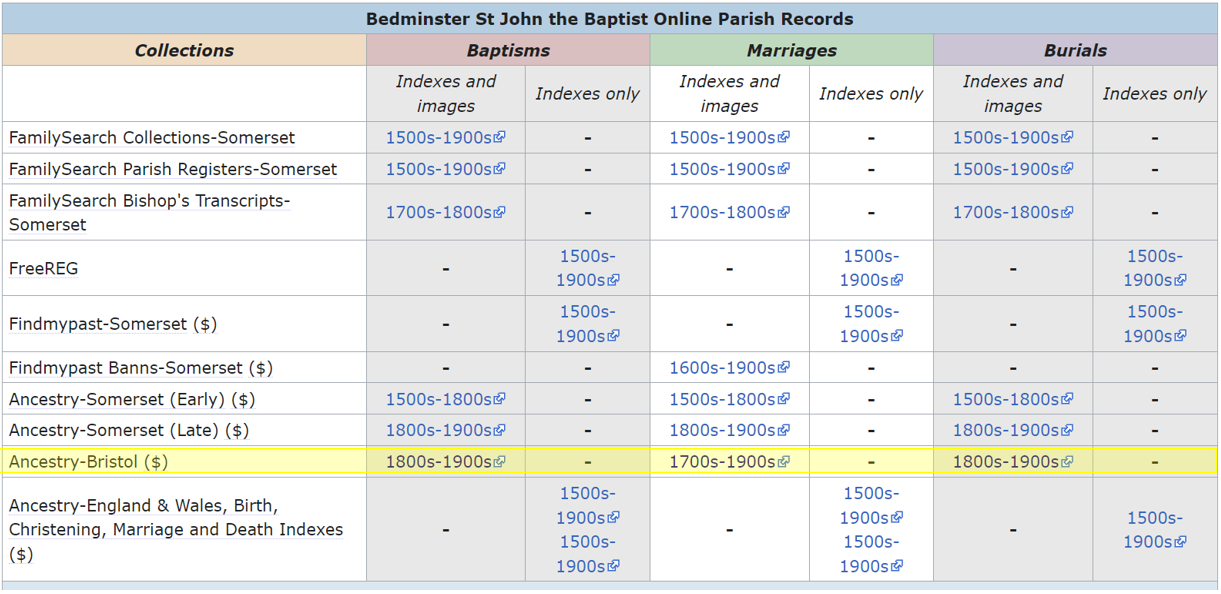Open FamilySearch Parish Registers-Somerset burials link
Screen dimensions: 1221x594
1013,169
